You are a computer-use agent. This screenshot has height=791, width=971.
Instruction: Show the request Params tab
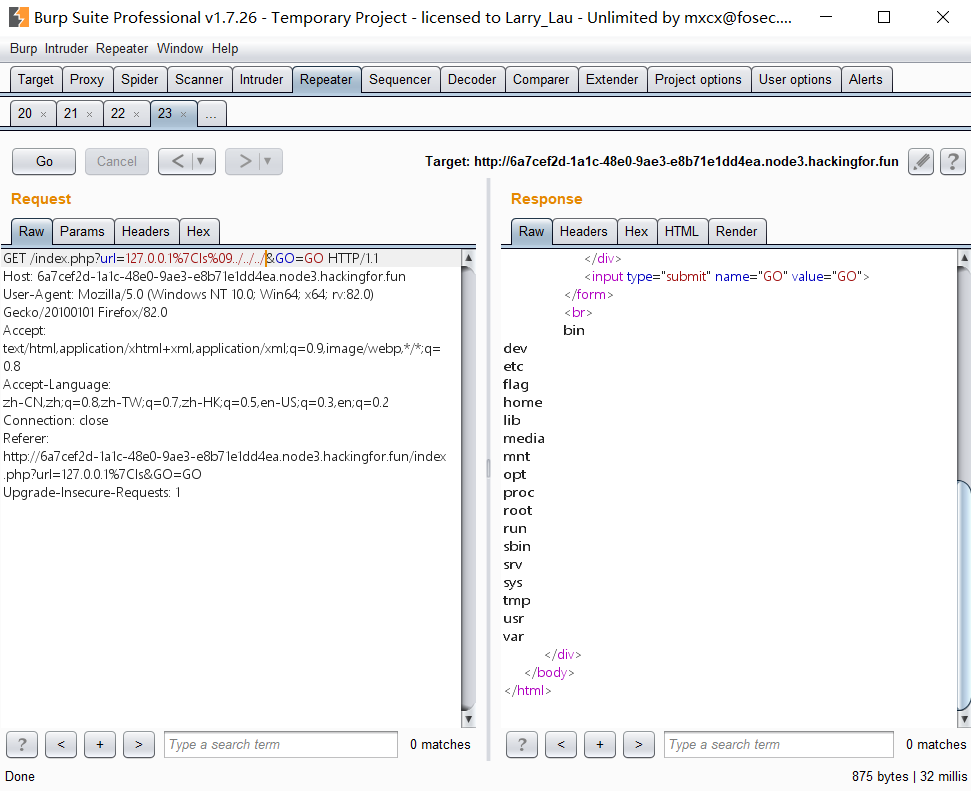click(82, 232)
